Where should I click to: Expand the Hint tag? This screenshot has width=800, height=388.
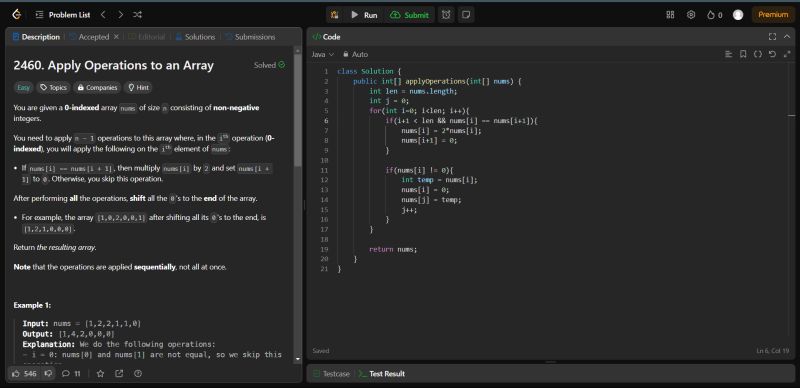coord(138,87)
